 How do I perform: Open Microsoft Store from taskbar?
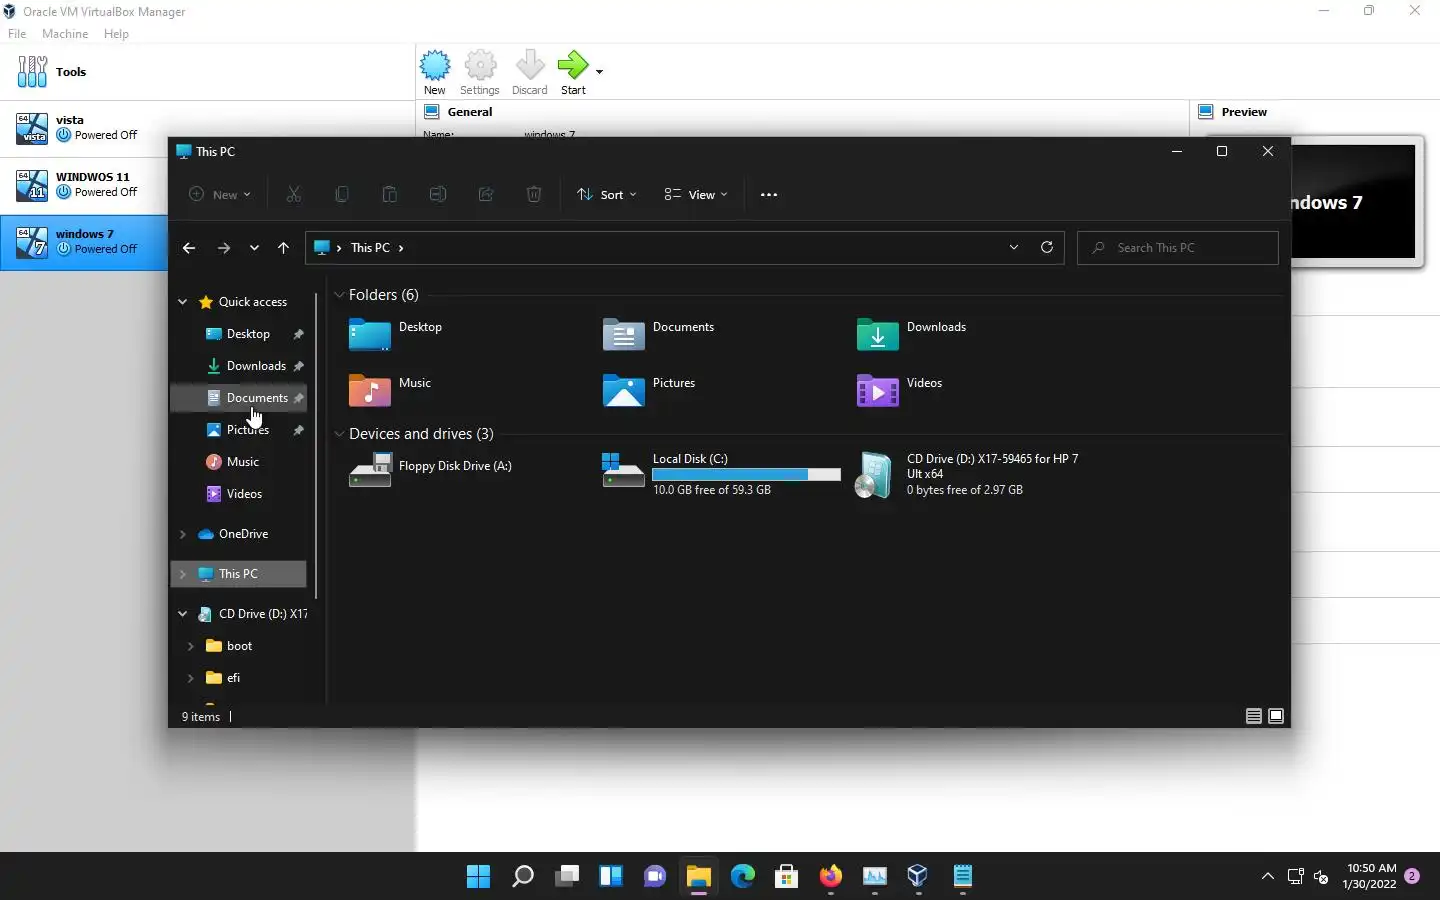point(787,877)
